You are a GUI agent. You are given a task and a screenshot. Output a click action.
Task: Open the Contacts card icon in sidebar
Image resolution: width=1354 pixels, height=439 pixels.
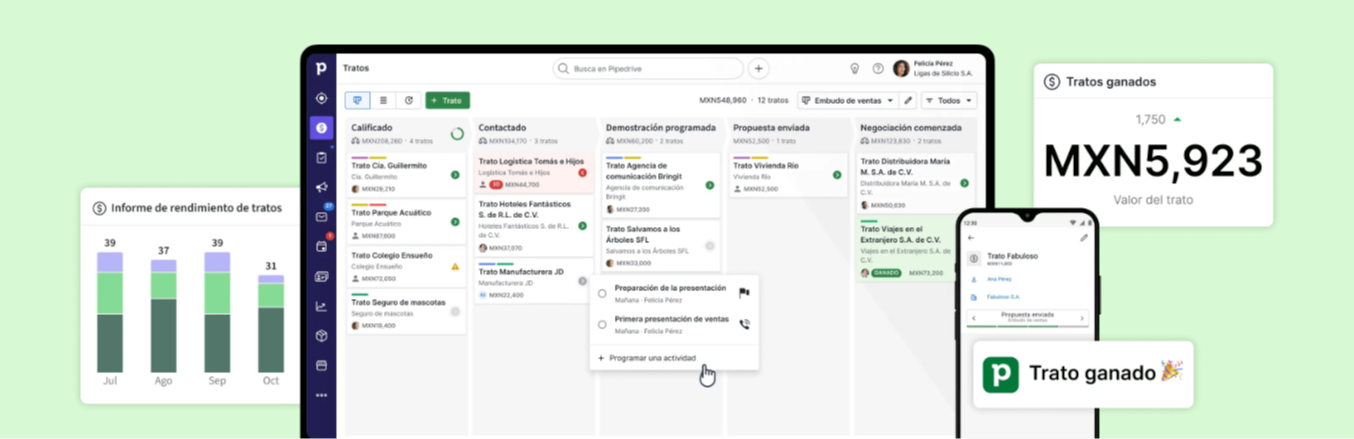tap(321, 276)
